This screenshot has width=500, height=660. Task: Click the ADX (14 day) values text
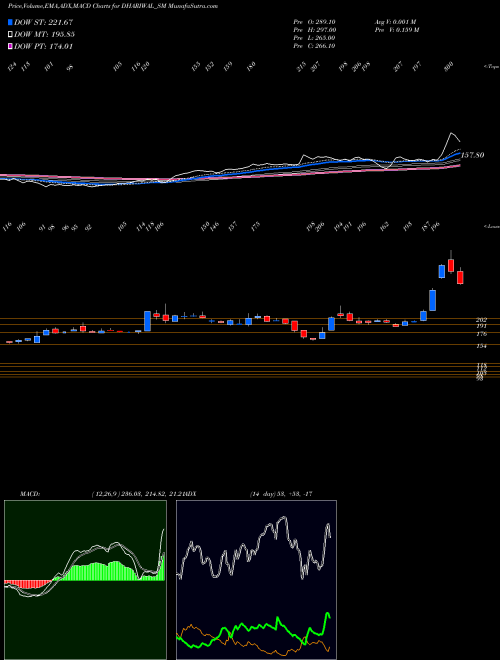click(281, 494)
